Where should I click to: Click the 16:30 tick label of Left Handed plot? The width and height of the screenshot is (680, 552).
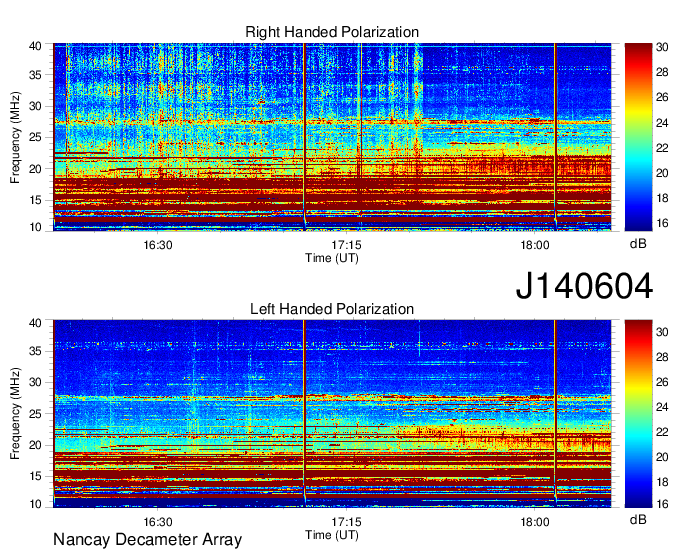[158, 522]
